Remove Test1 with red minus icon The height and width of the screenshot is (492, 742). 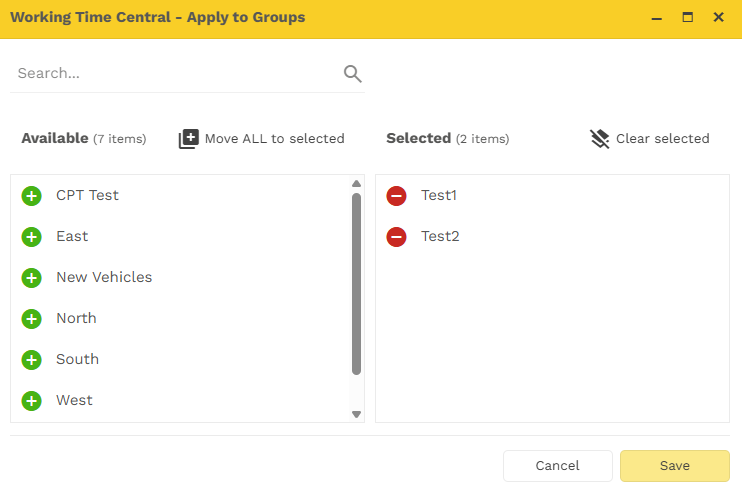(396, 196)
